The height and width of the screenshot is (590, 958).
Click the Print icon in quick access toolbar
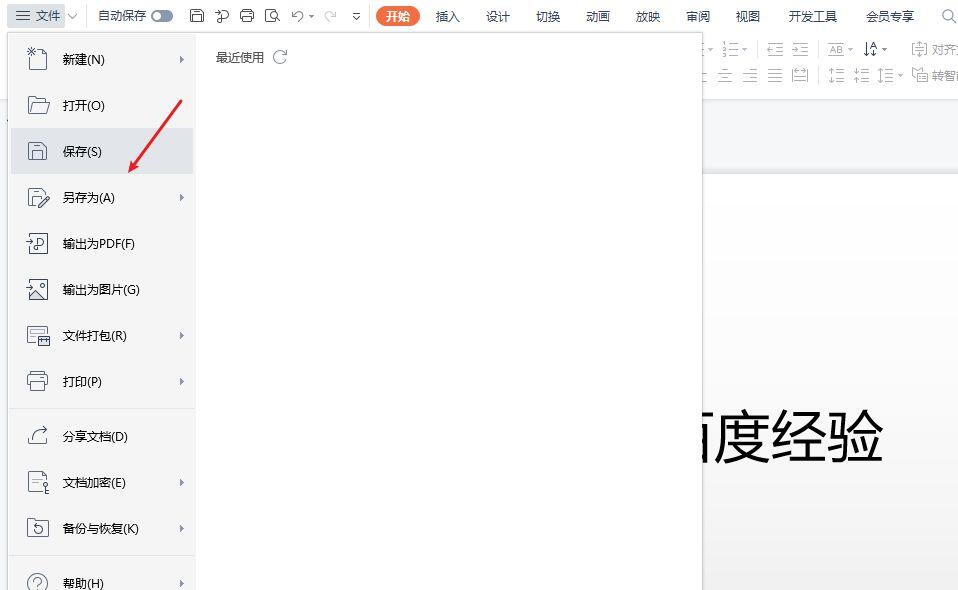click(x=247, y=16)
